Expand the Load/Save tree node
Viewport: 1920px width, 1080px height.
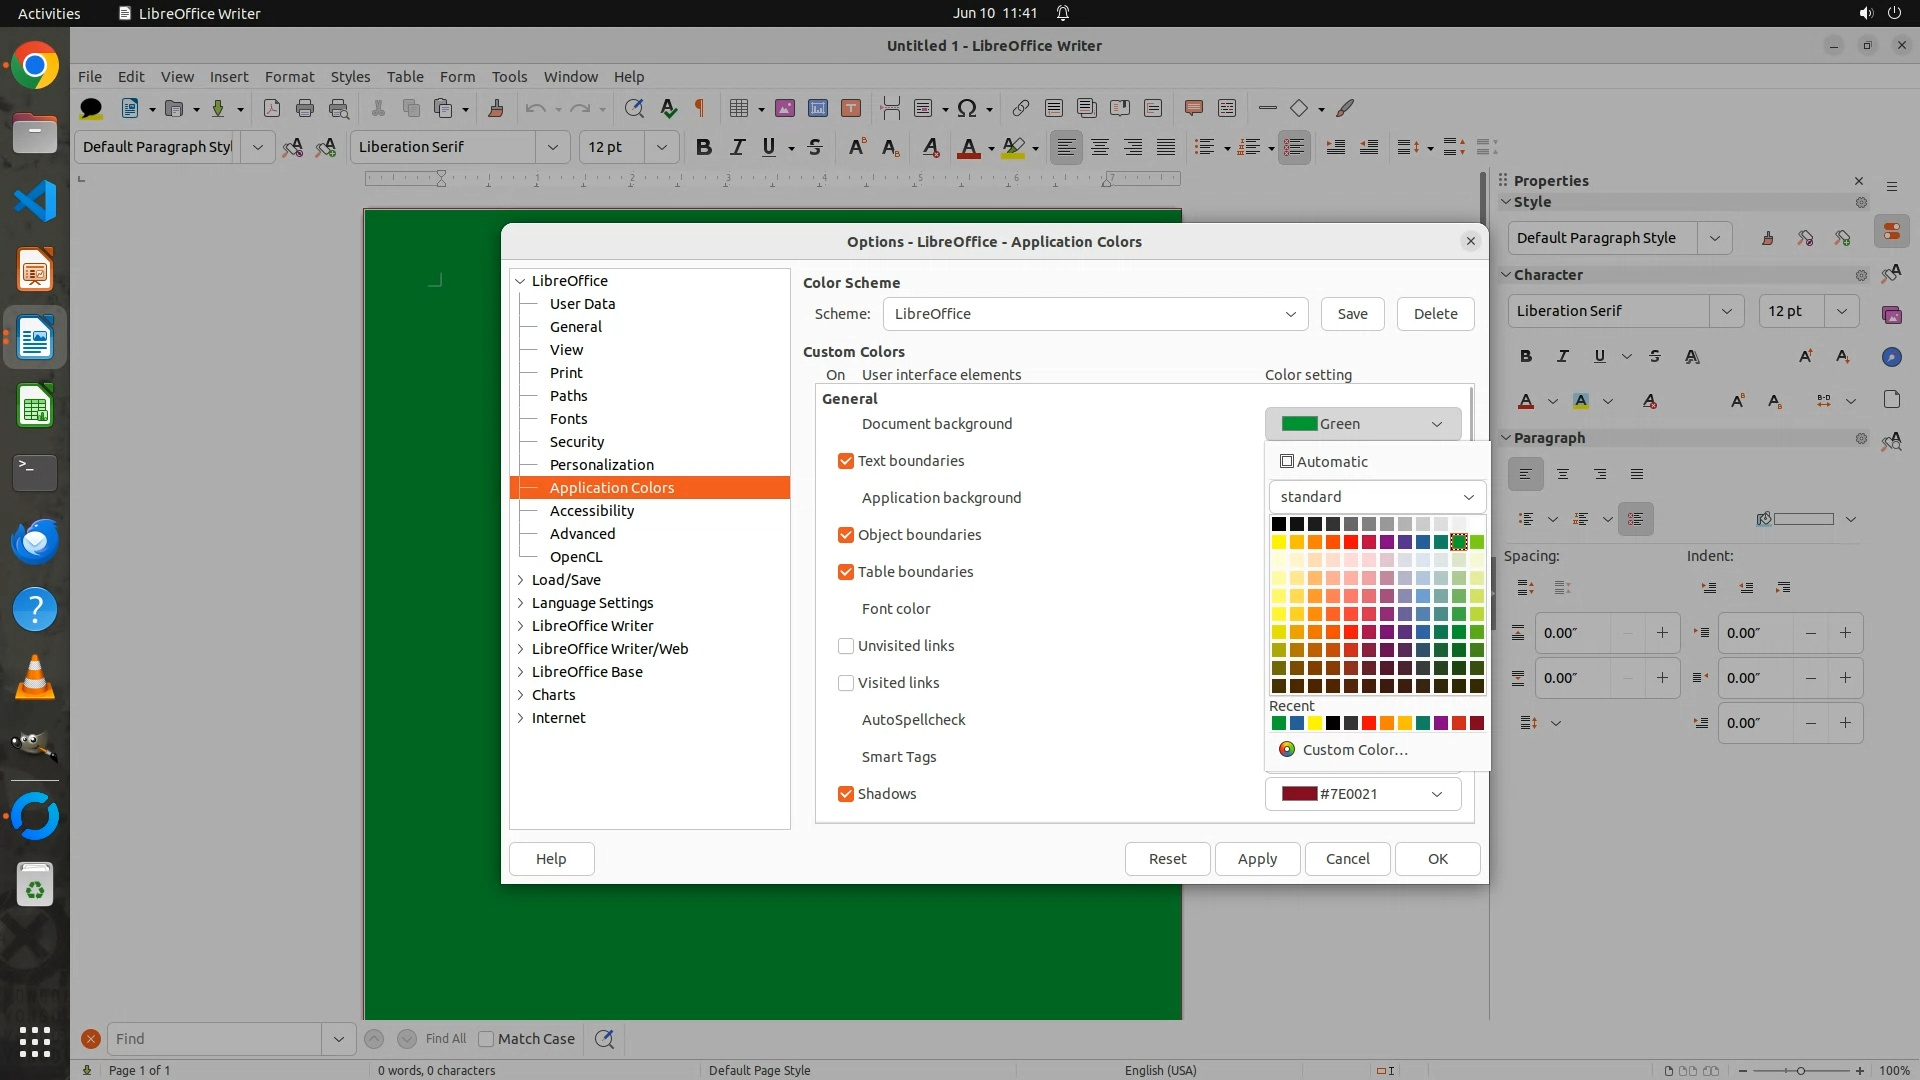[521, 580]
